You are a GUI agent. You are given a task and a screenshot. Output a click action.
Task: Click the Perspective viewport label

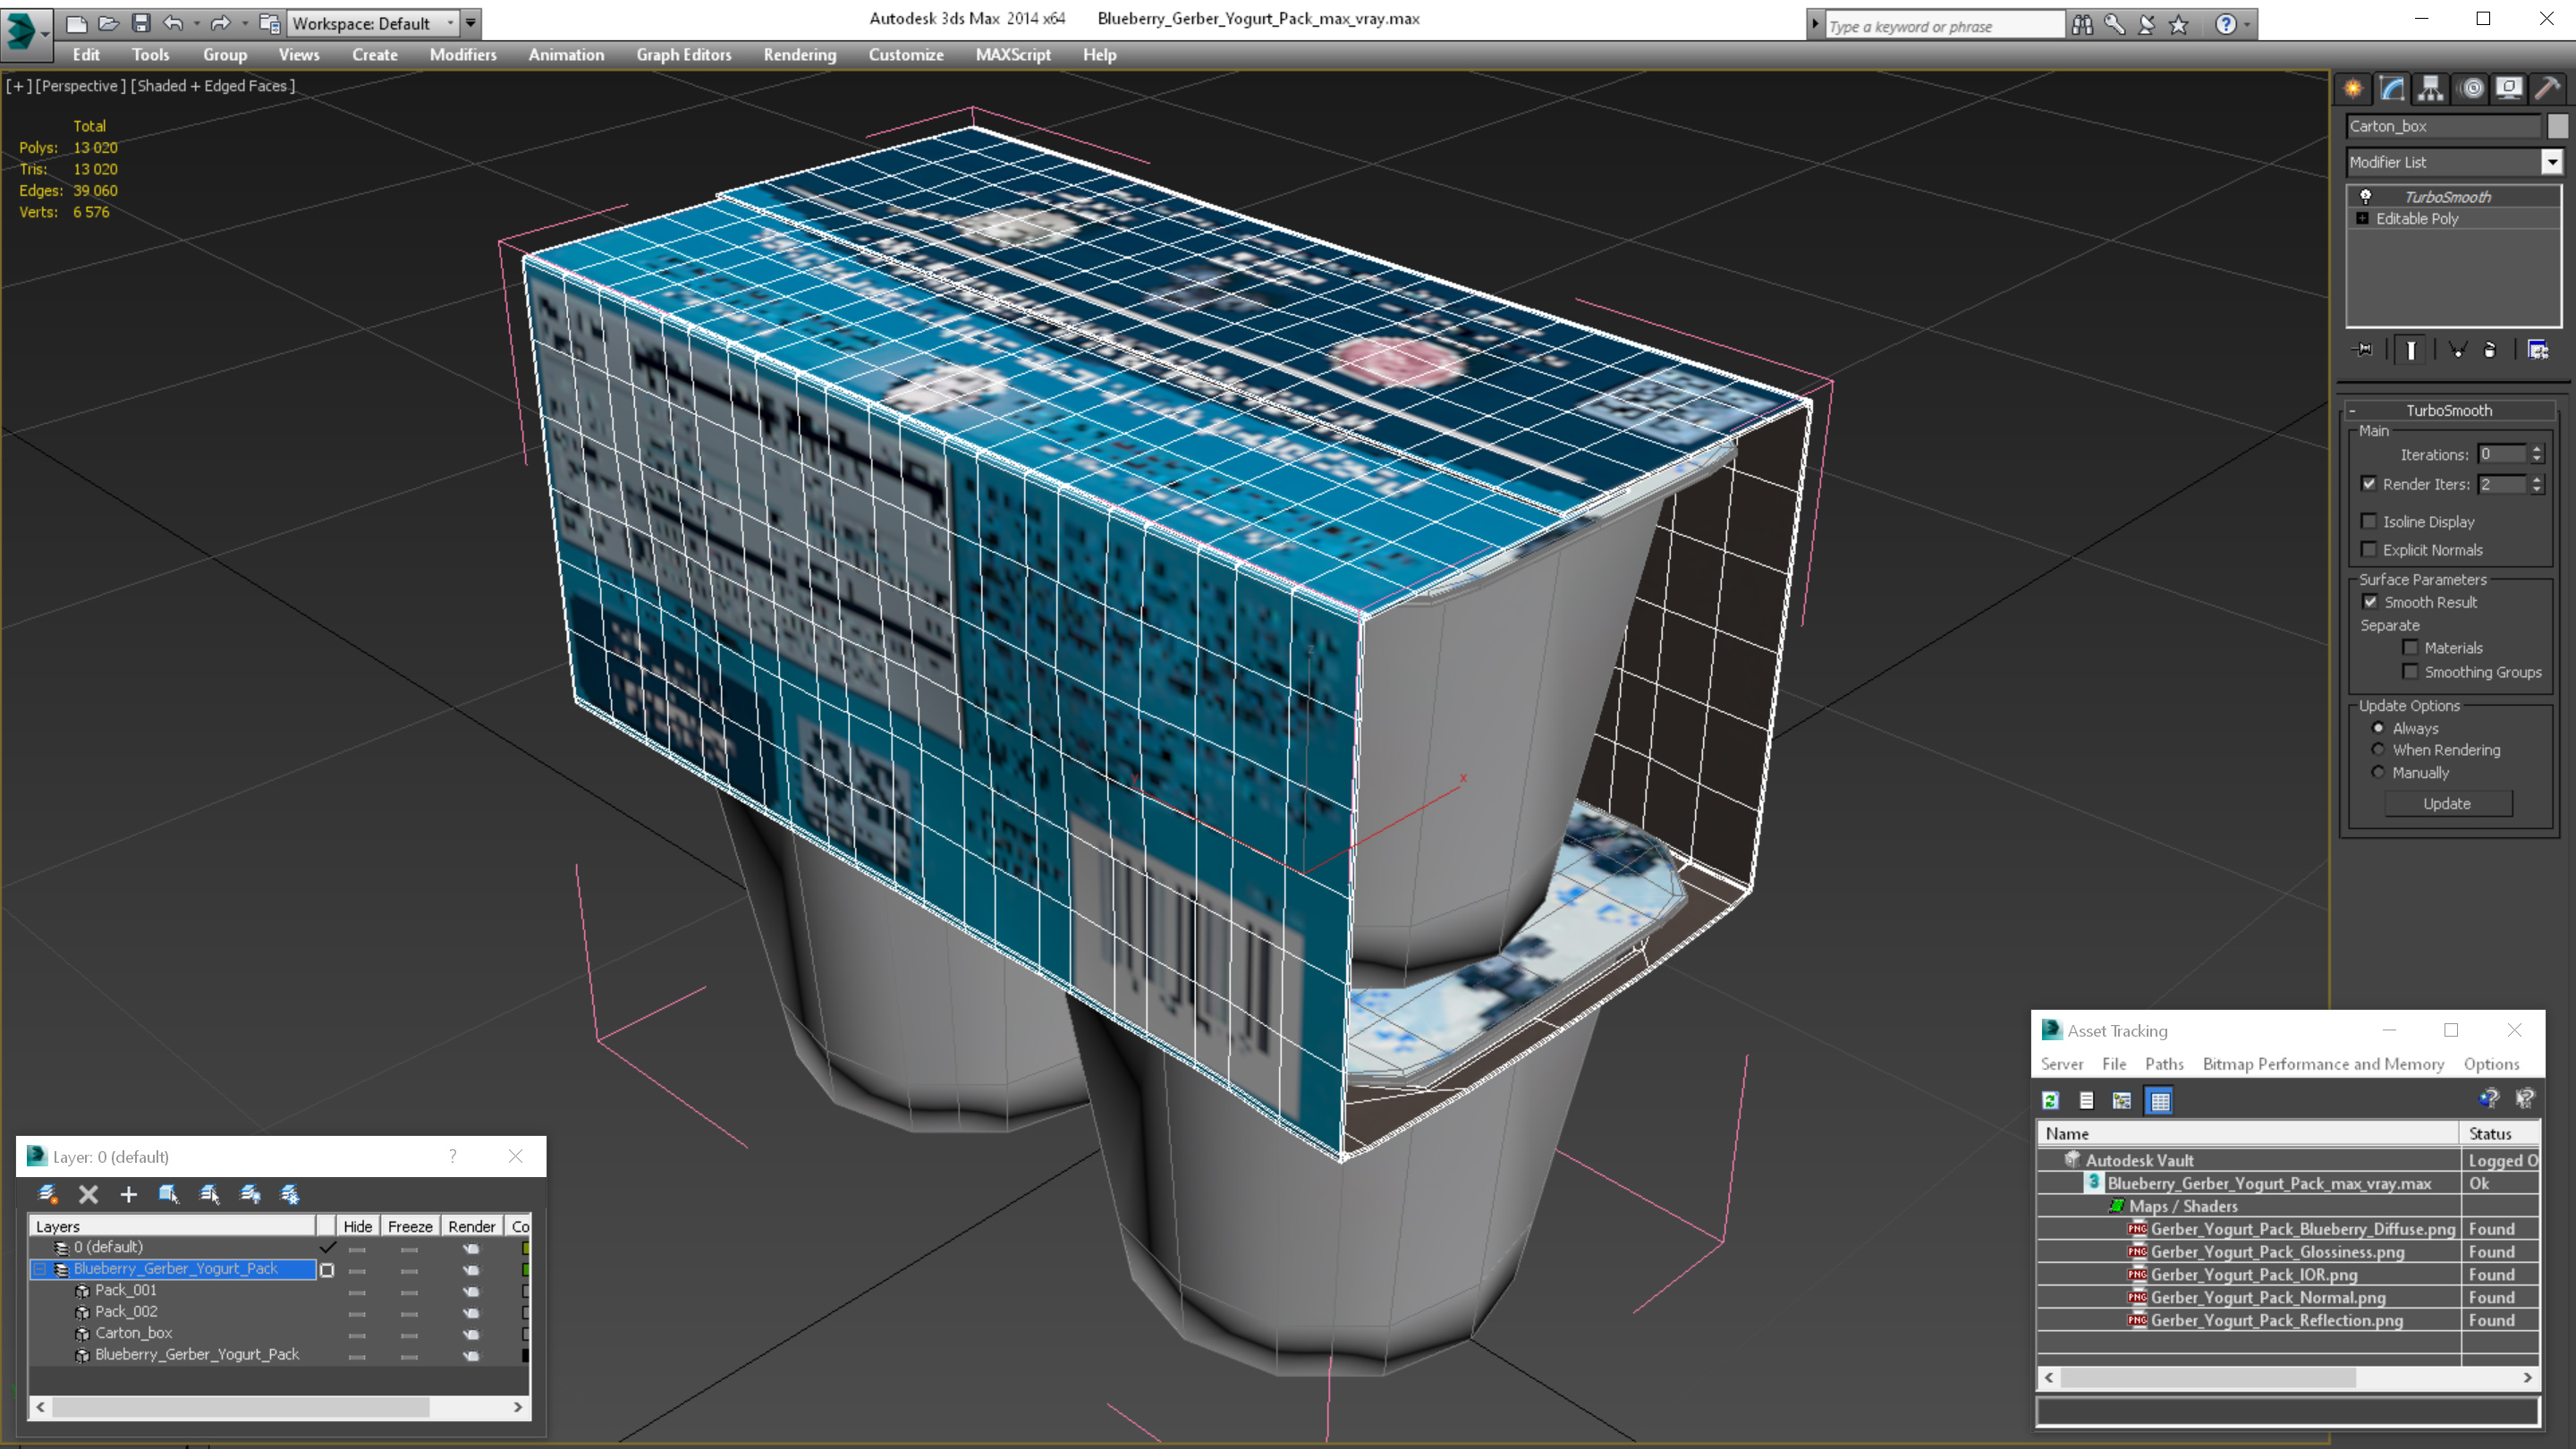[80, 86]
